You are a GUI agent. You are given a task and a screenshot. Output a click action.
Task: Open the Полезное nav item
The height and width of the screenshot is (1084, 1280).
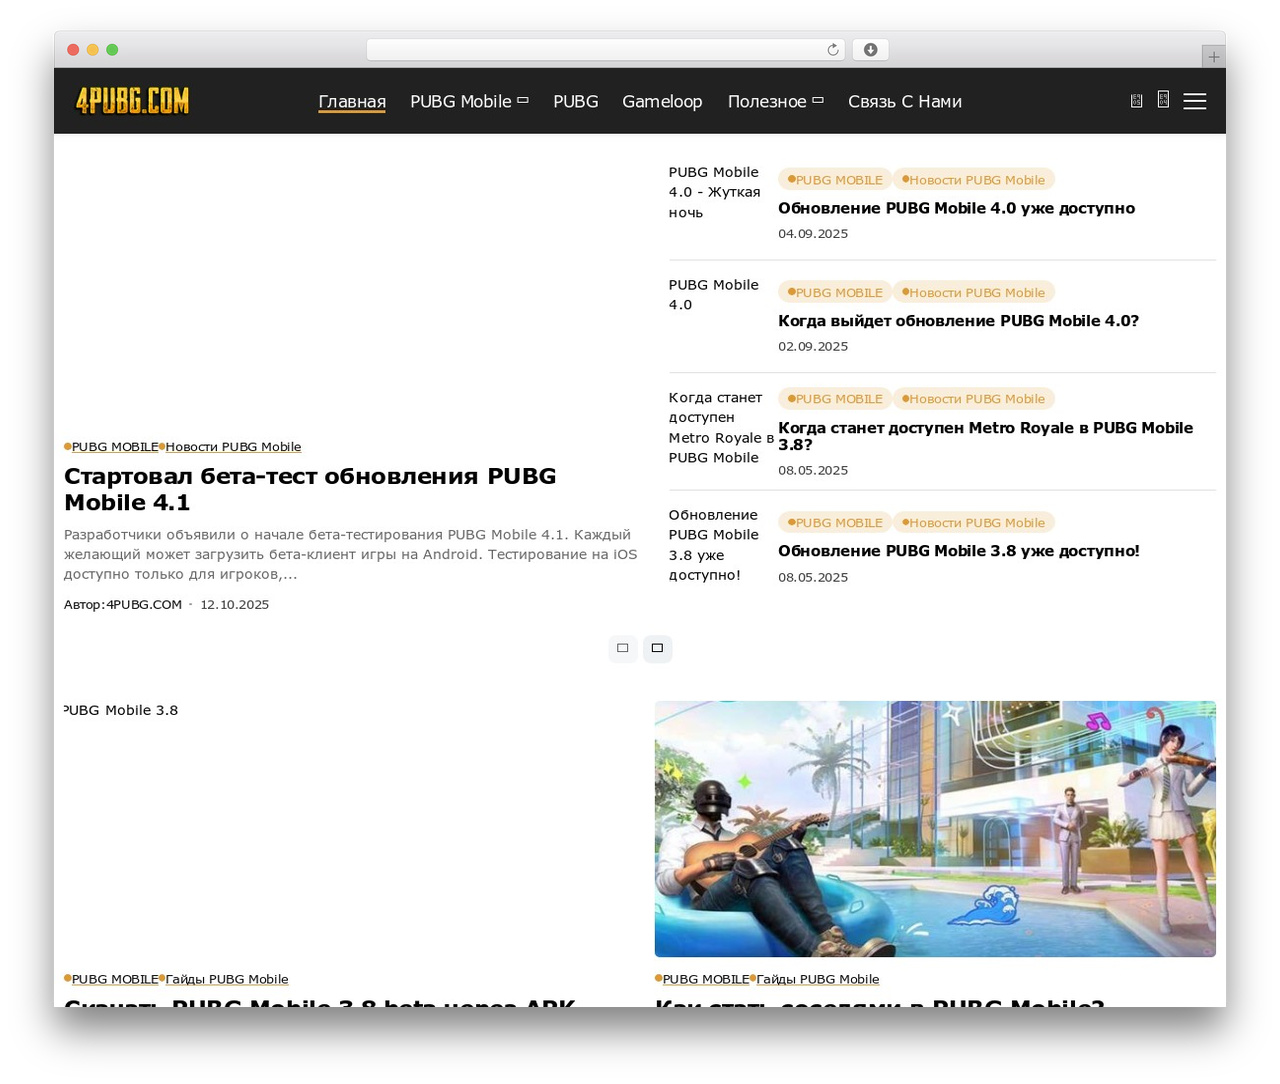coord(767,101)
